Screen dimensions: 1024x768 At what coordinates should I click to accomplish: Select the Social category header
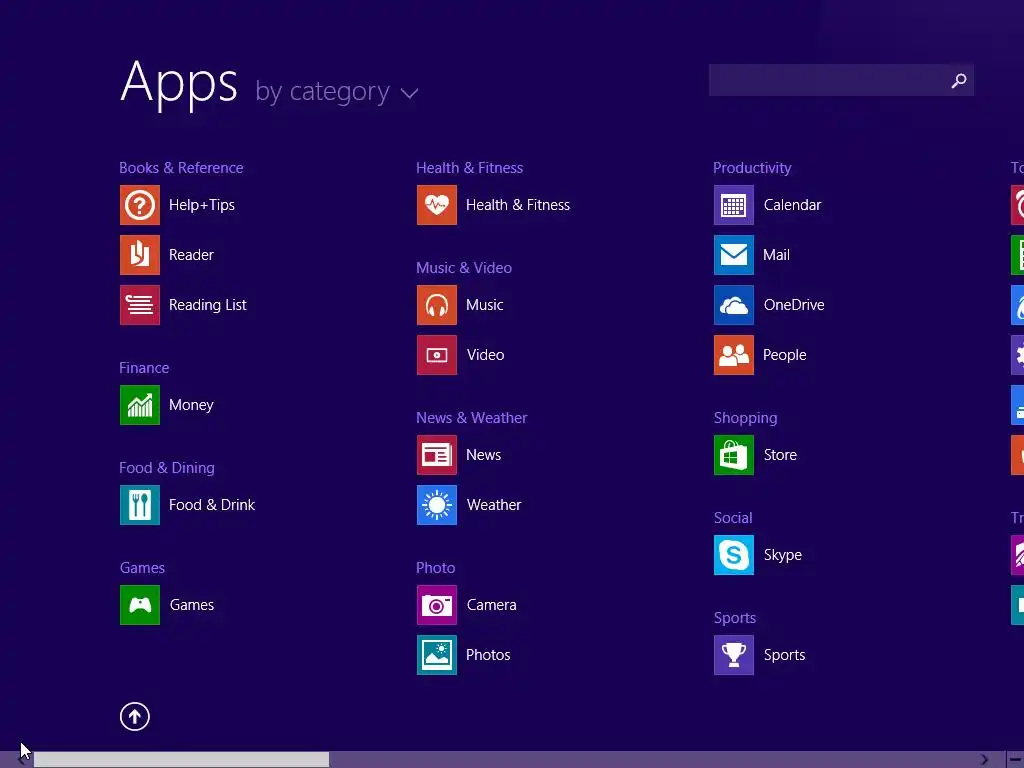(733, 518)
